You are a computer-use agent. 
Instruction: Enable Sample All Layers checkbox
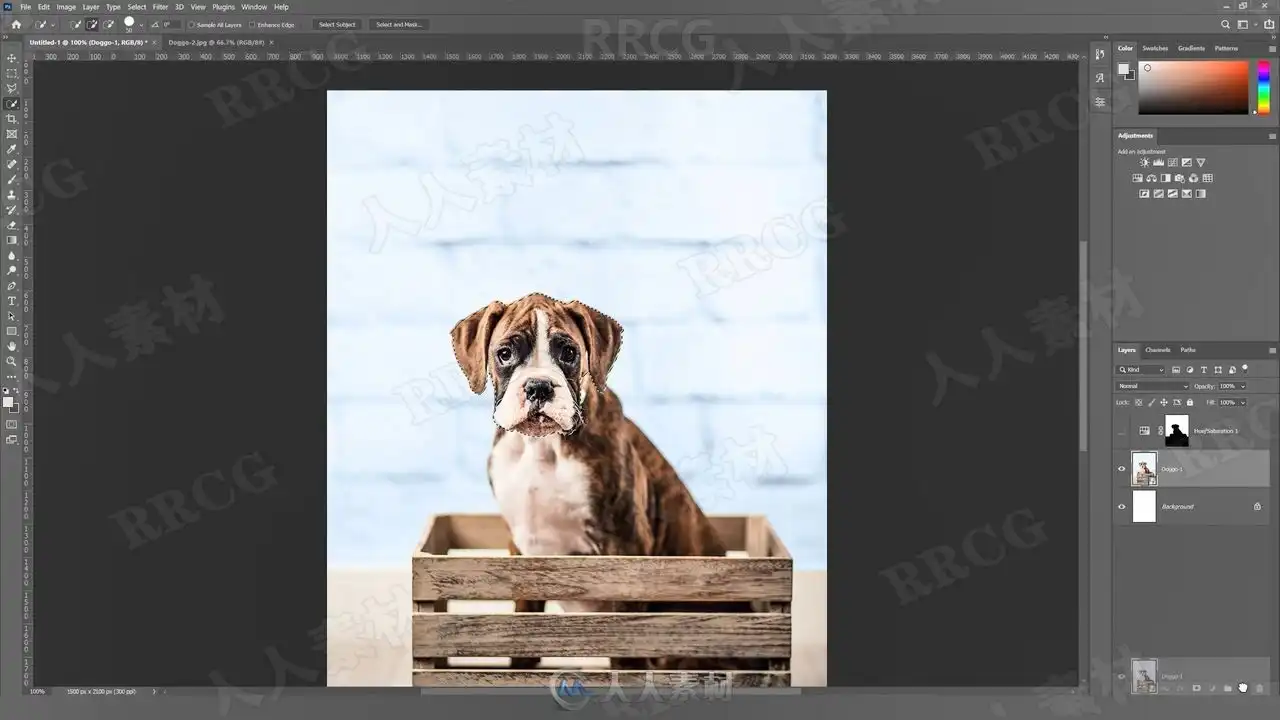(192, 24)
